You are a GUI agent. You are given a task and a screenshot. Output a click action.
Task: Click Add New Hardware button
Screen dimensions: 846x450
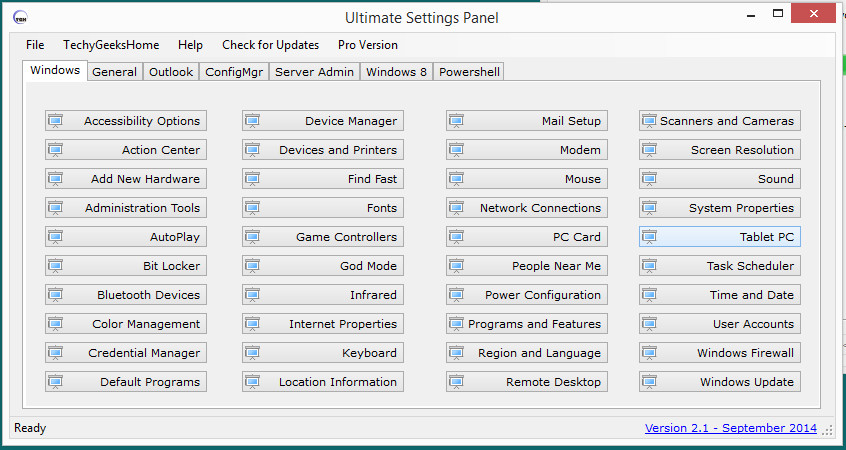pos(126,179)
